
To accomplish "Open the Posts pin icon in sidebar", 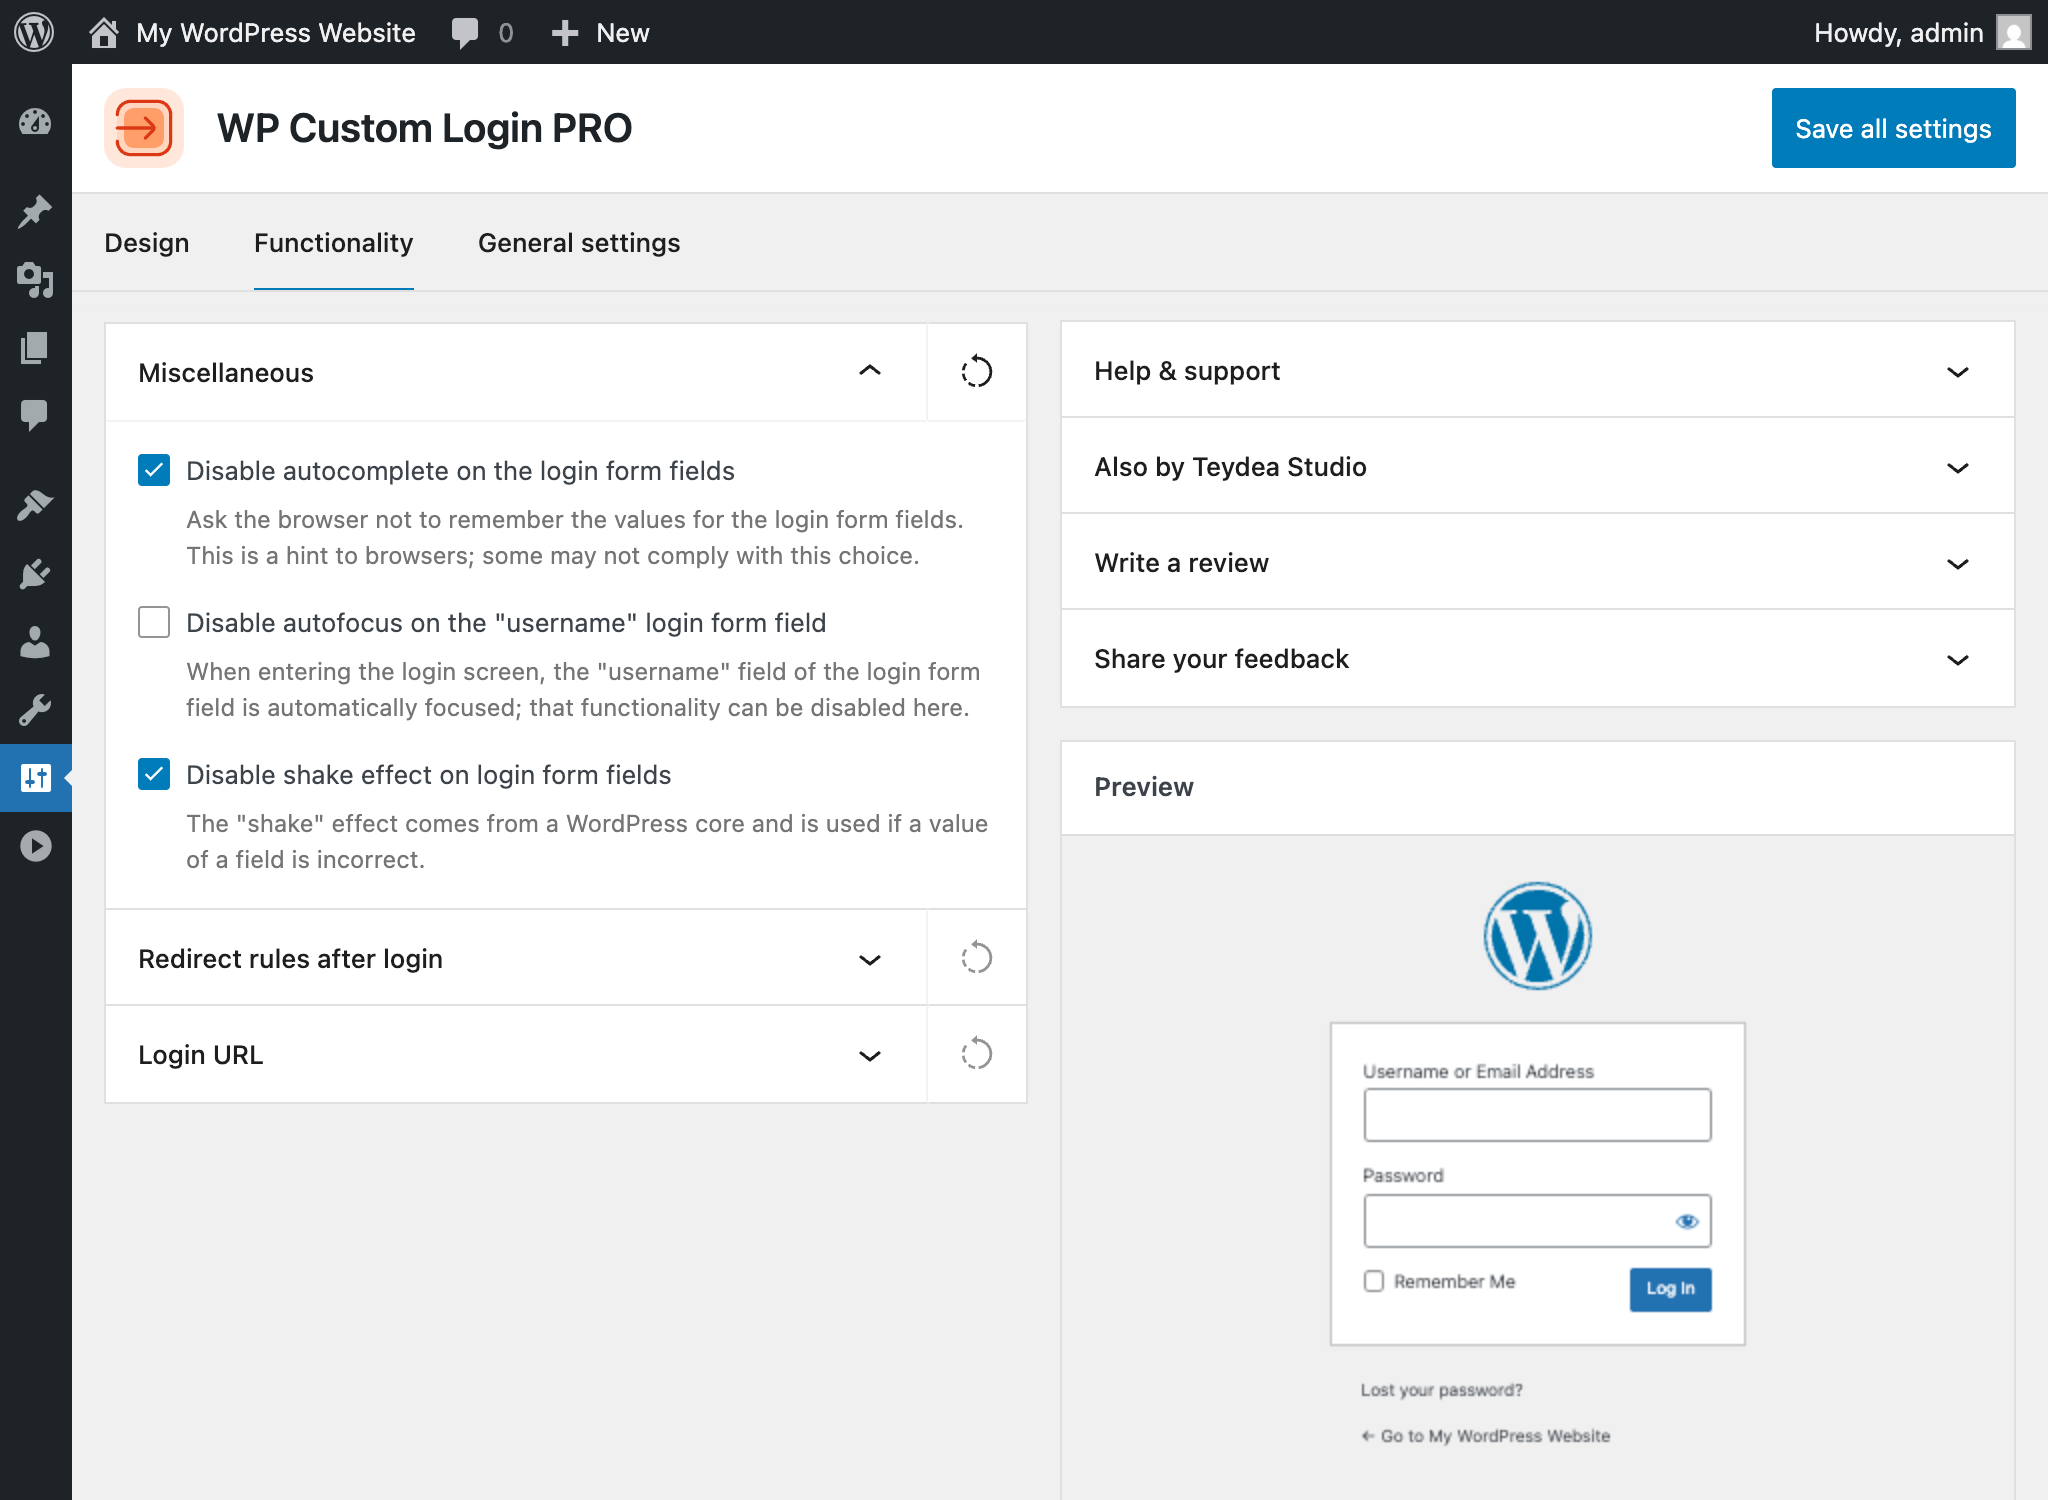I will (x=35, y=211).
